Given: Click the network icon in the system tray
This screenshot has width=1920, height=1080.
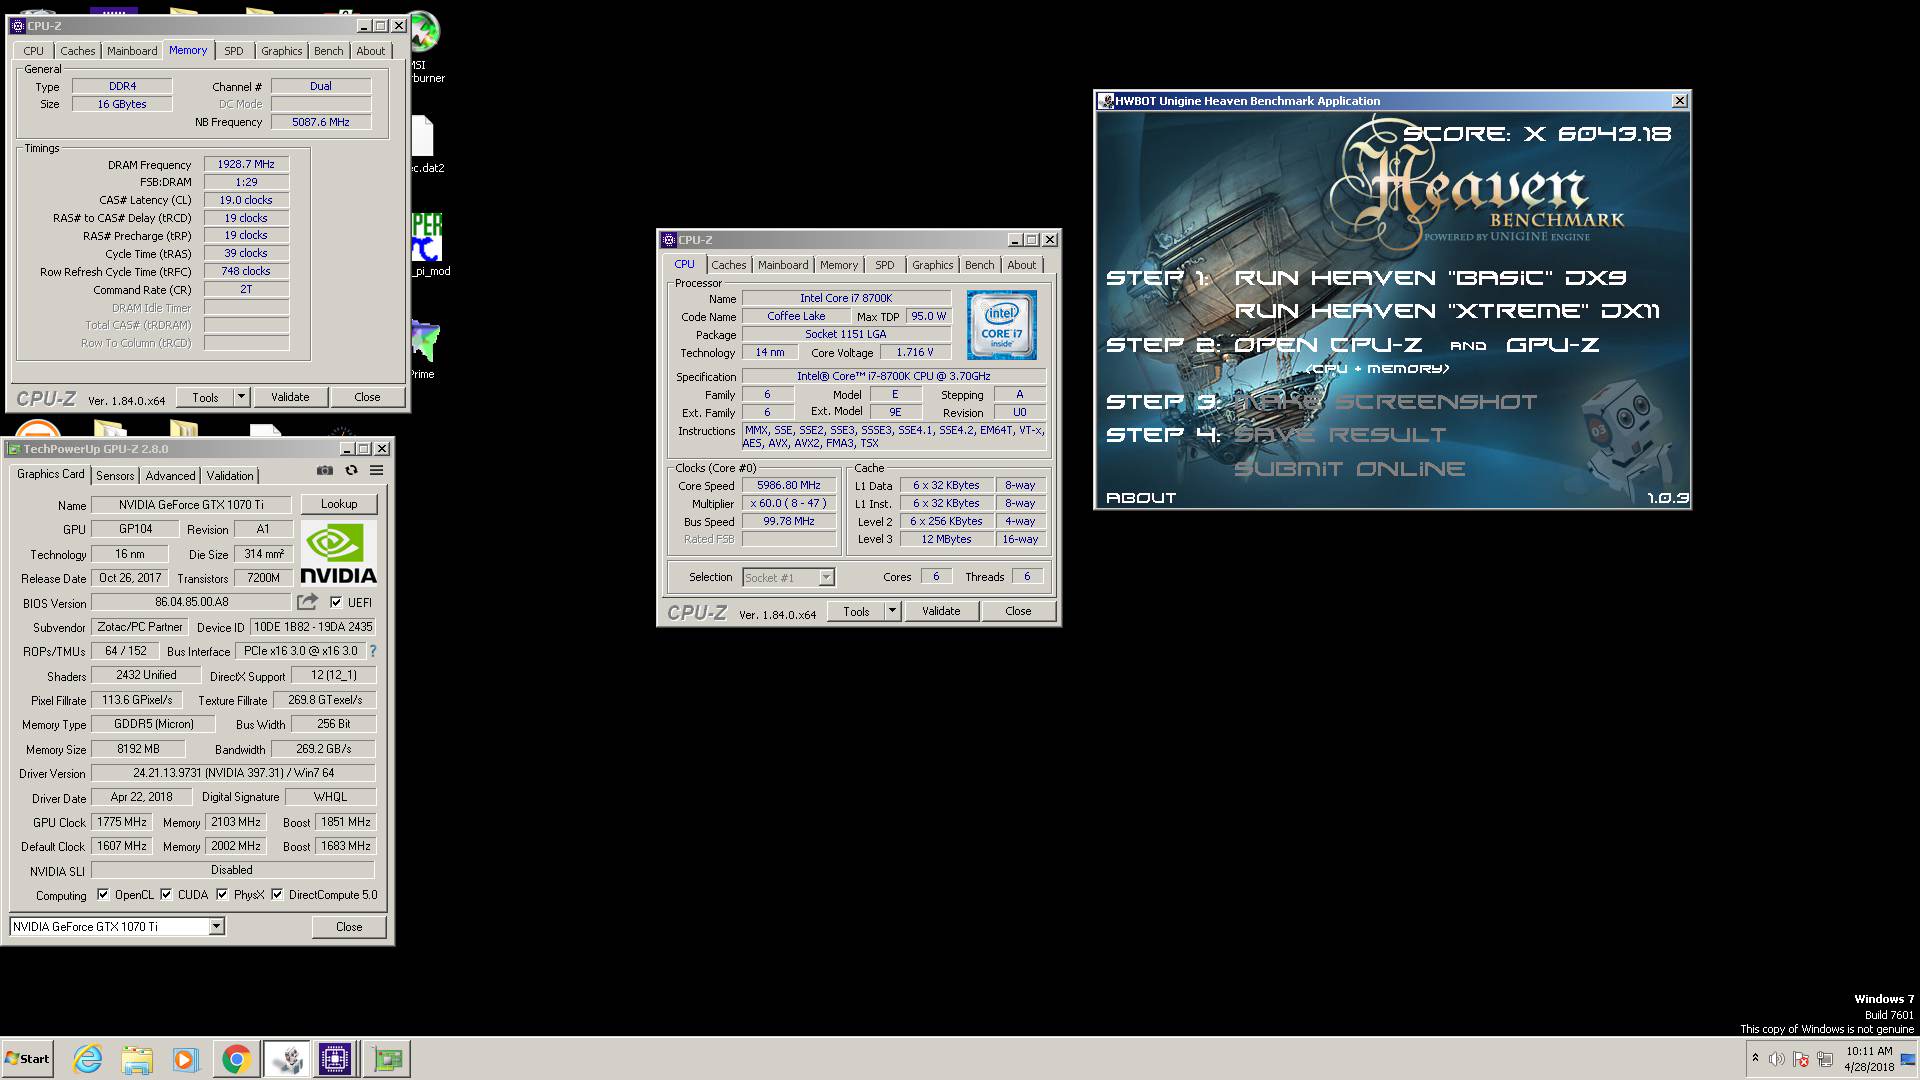Looking at the screenshot, I should pos(1825,1059).
